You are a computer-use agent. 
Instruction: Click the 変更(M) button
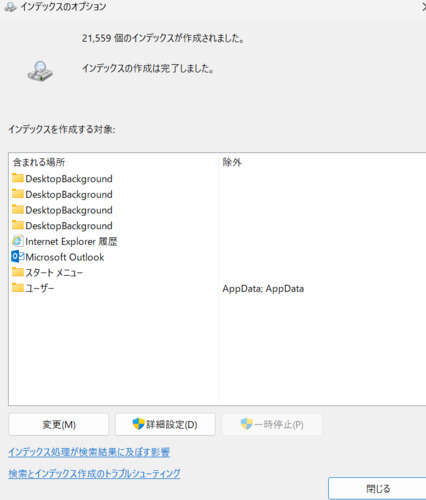pos(59,424)
